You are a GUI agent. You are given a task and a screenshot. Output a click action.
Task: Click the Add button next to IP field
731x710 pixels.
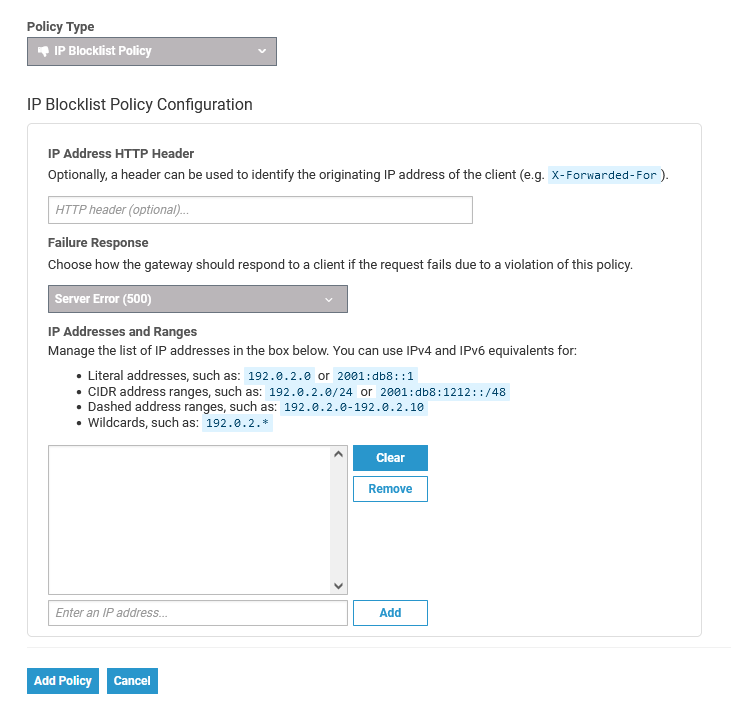390,613
